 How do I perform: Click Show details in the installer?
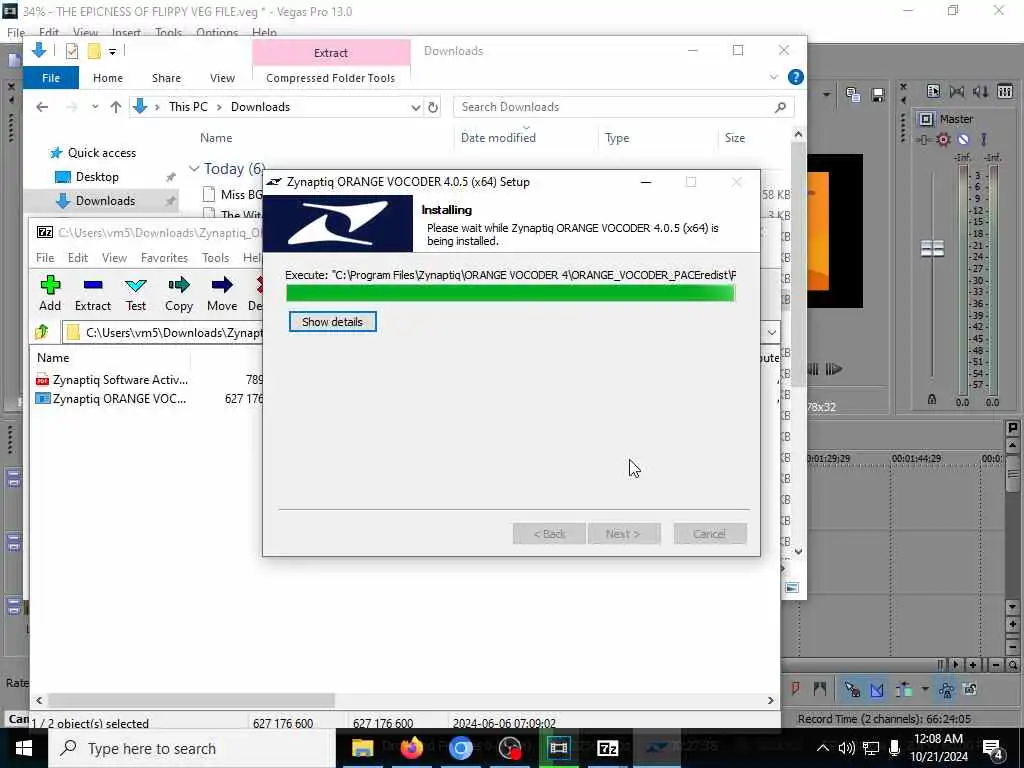point(332,322)
